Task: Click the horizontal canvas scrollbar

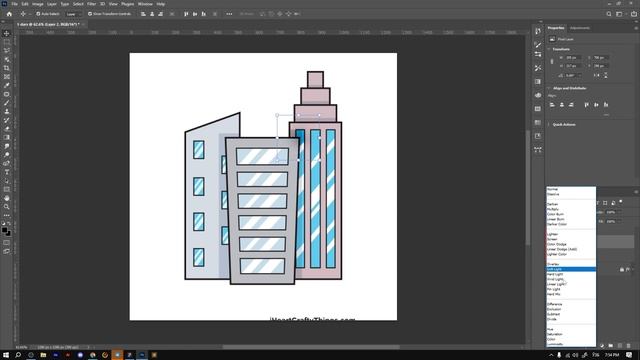Action: (x=311, y=347)
